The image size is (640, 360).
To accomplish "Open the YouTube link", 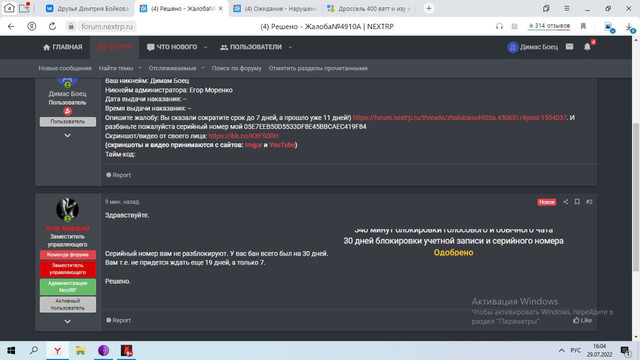I will (282, 145).
